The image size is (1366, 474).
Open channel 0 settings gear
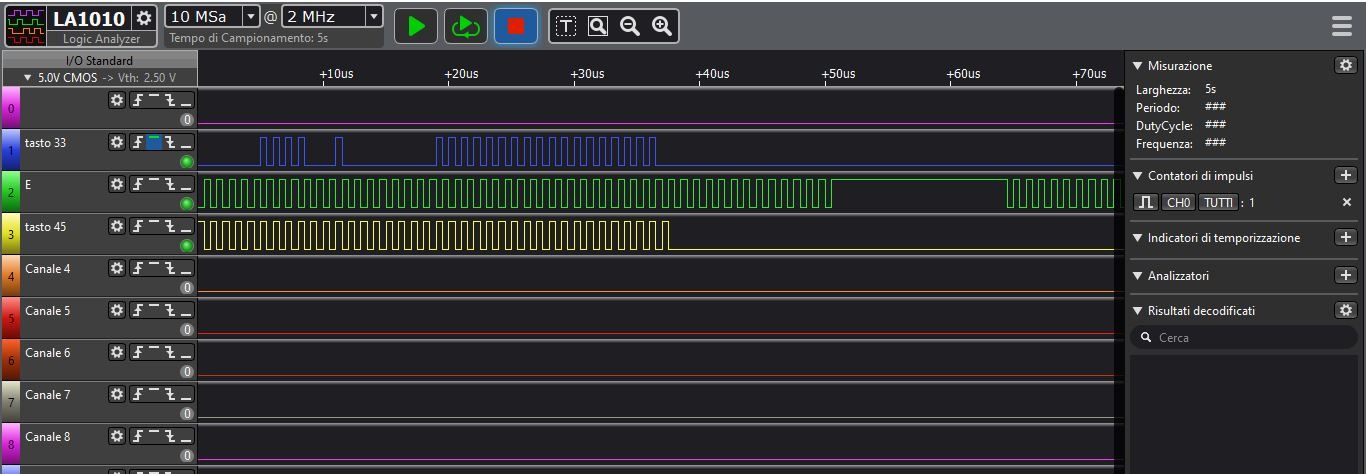[x=117, y=101]
